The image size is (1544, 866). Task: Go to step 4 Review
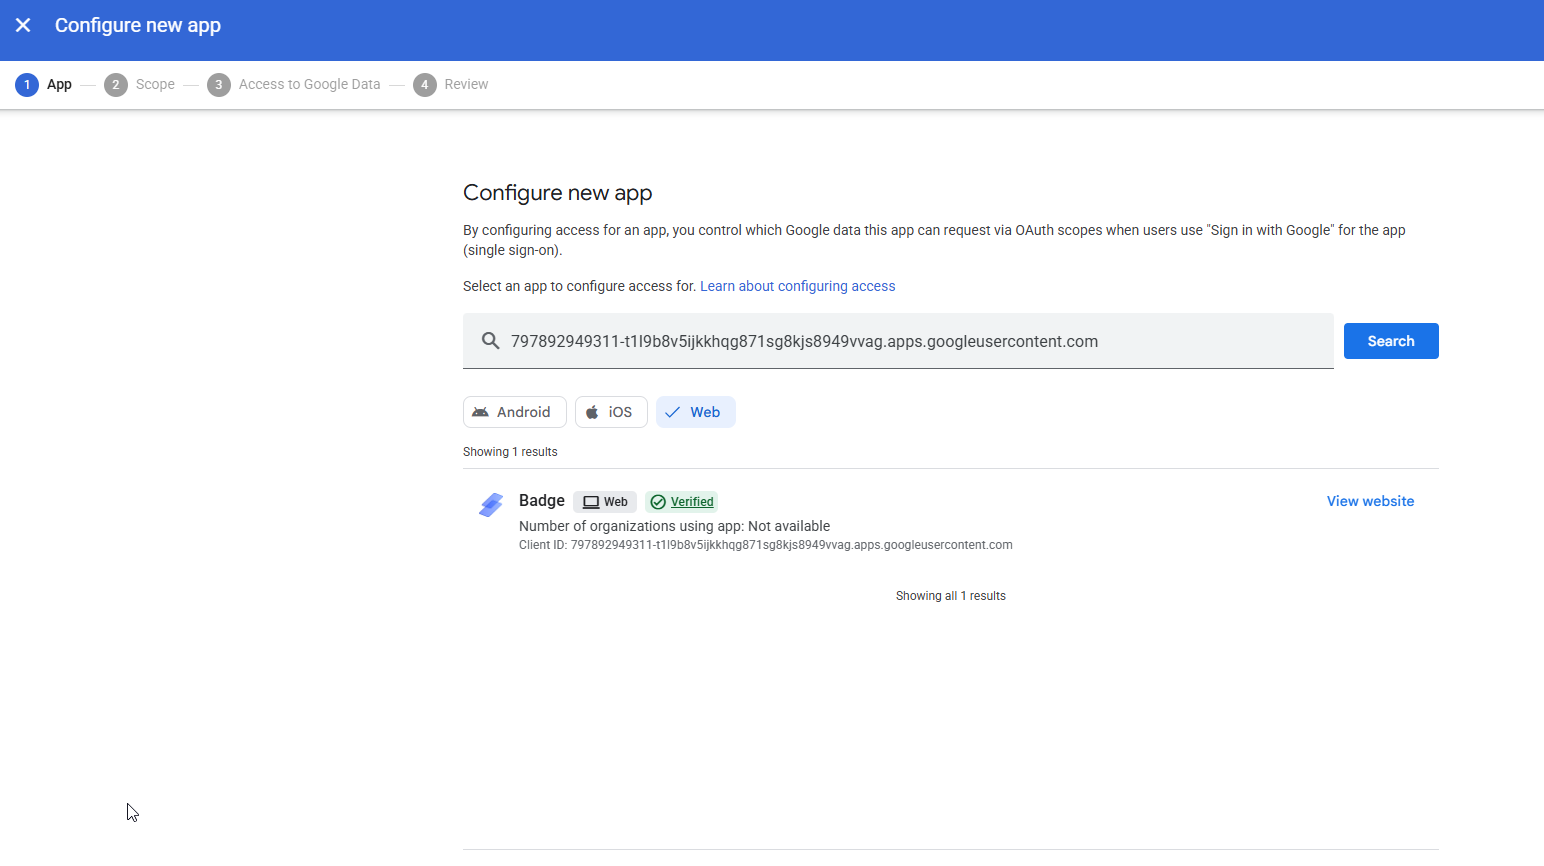(x=450, y=84)
